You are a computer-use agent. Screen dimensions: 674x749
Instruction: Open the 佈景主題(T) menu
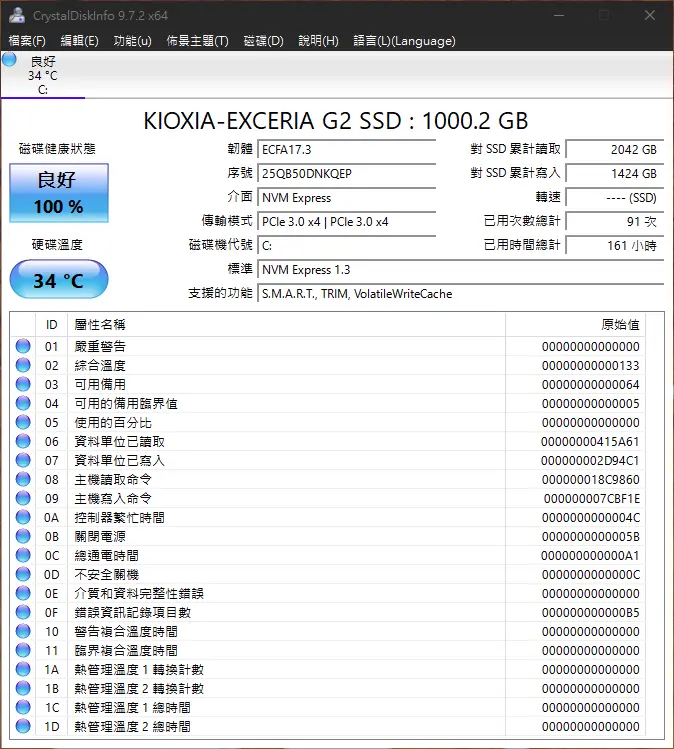[x=197, y=41]
